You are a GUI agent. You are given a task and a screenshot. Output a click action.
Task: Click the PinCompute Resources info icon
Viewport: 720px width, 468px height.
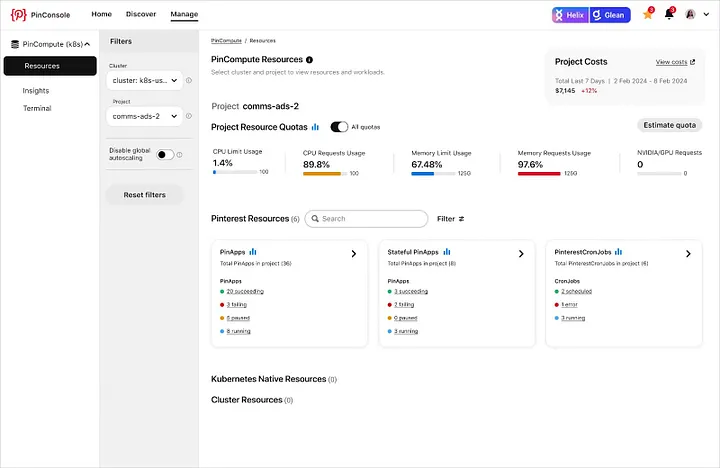[x=309, y=60]
